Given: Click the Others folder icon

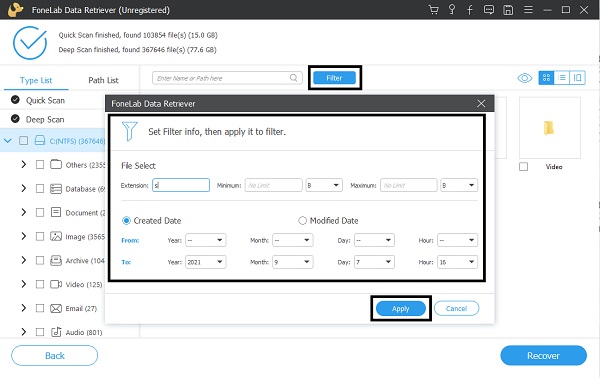Looking at the screenshot, I should click(x=56, y=165).
